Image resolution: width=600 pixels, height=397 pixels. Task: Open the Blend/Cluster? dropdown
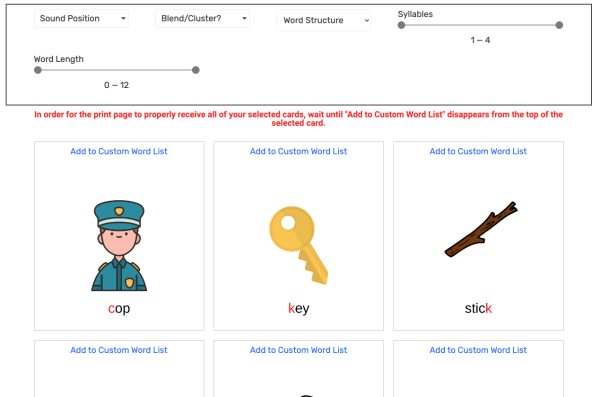(x=202, y=18)
